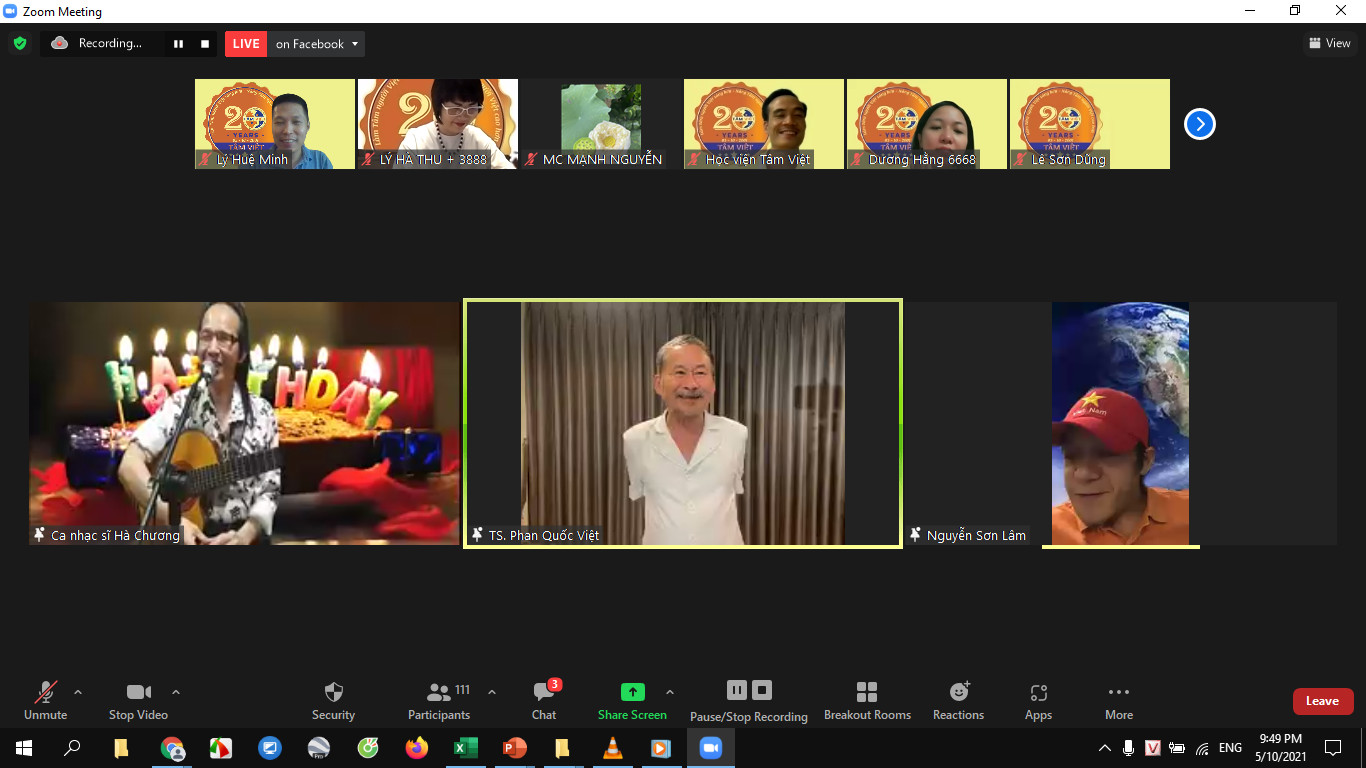
Task: Open the Participants panel
Action: [439, 701]
